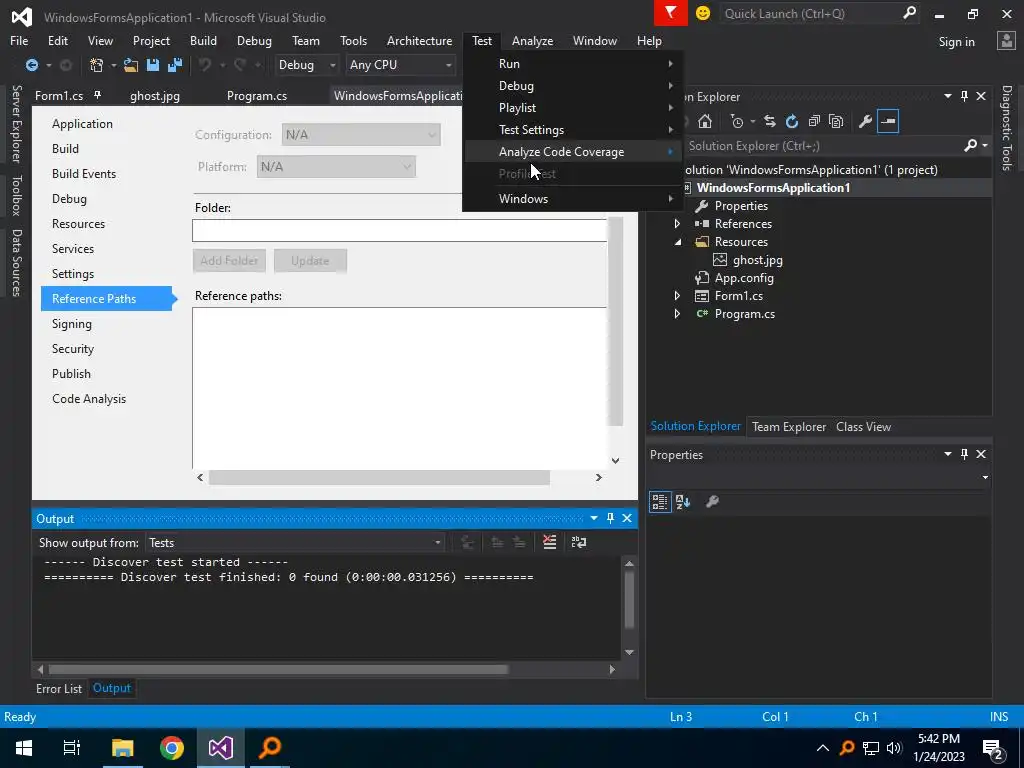This screenshot has height=768, width=1024.
Task: Open the Server Explorer side tab
Action: (16, 124)
